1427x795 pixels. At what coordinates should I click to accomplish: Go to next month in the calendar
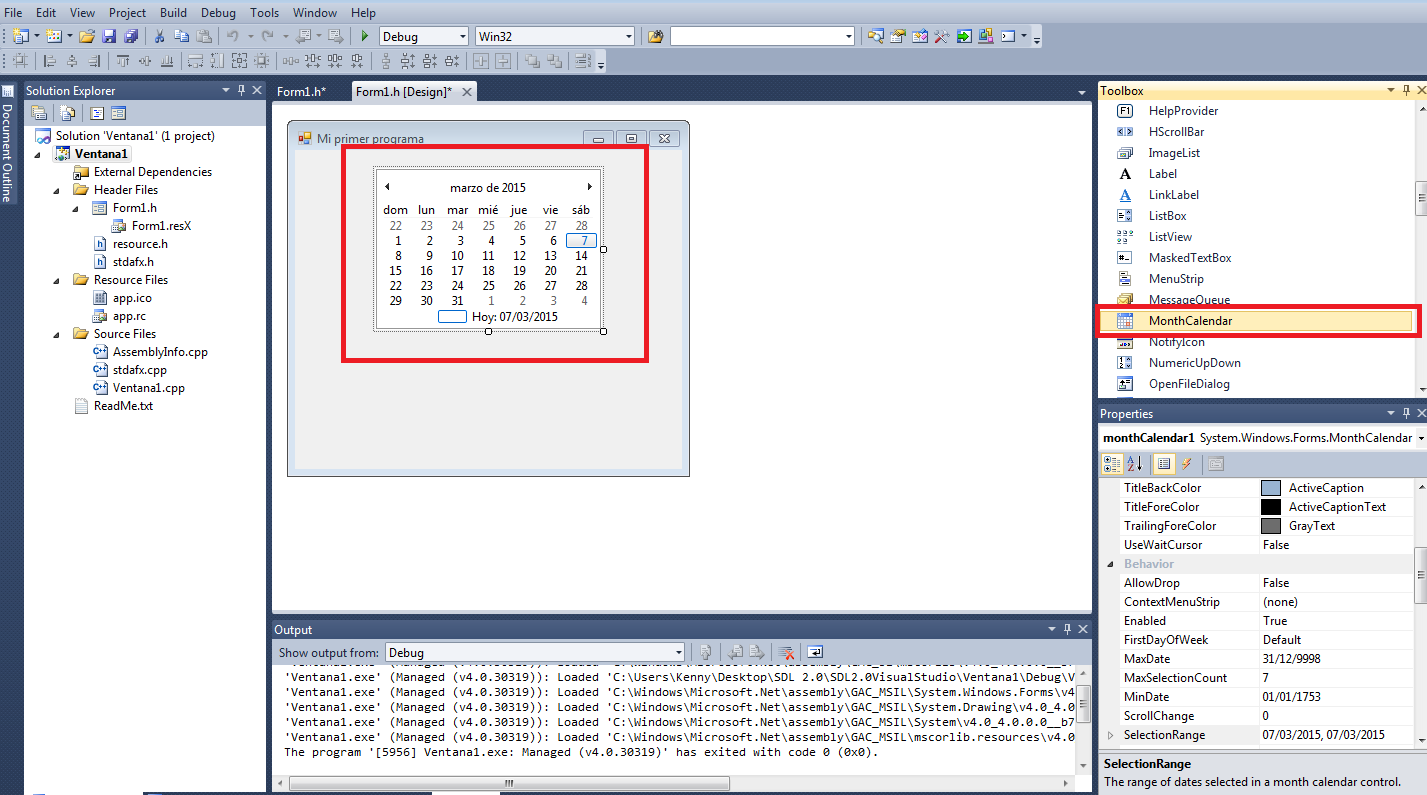pos(590,187)
